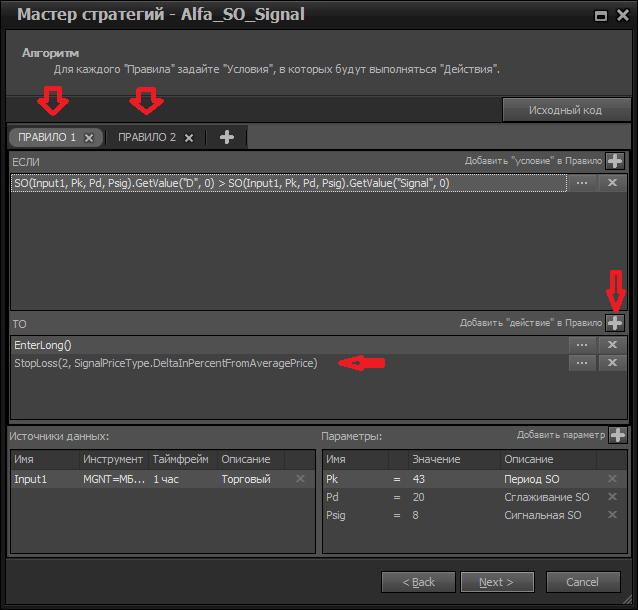Close the ПРАВИЛО 1 tab
This screenshot has height=610, width=638.
point(88,137)
